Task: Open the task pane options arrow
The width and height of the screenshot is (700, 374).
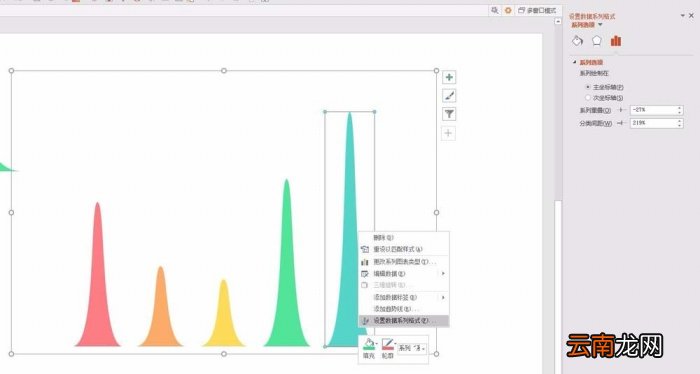Action: coord(683,16)
